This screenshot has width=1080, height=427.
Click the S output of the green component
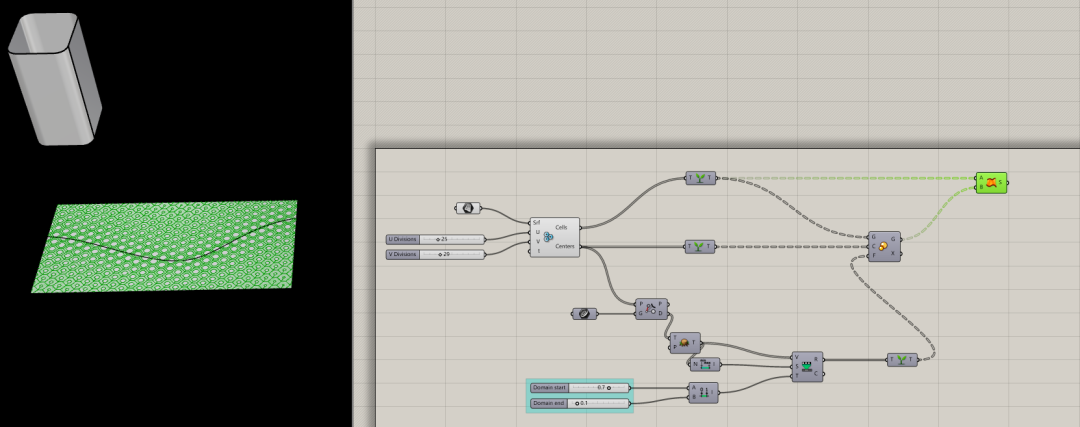coord(1001,183)
